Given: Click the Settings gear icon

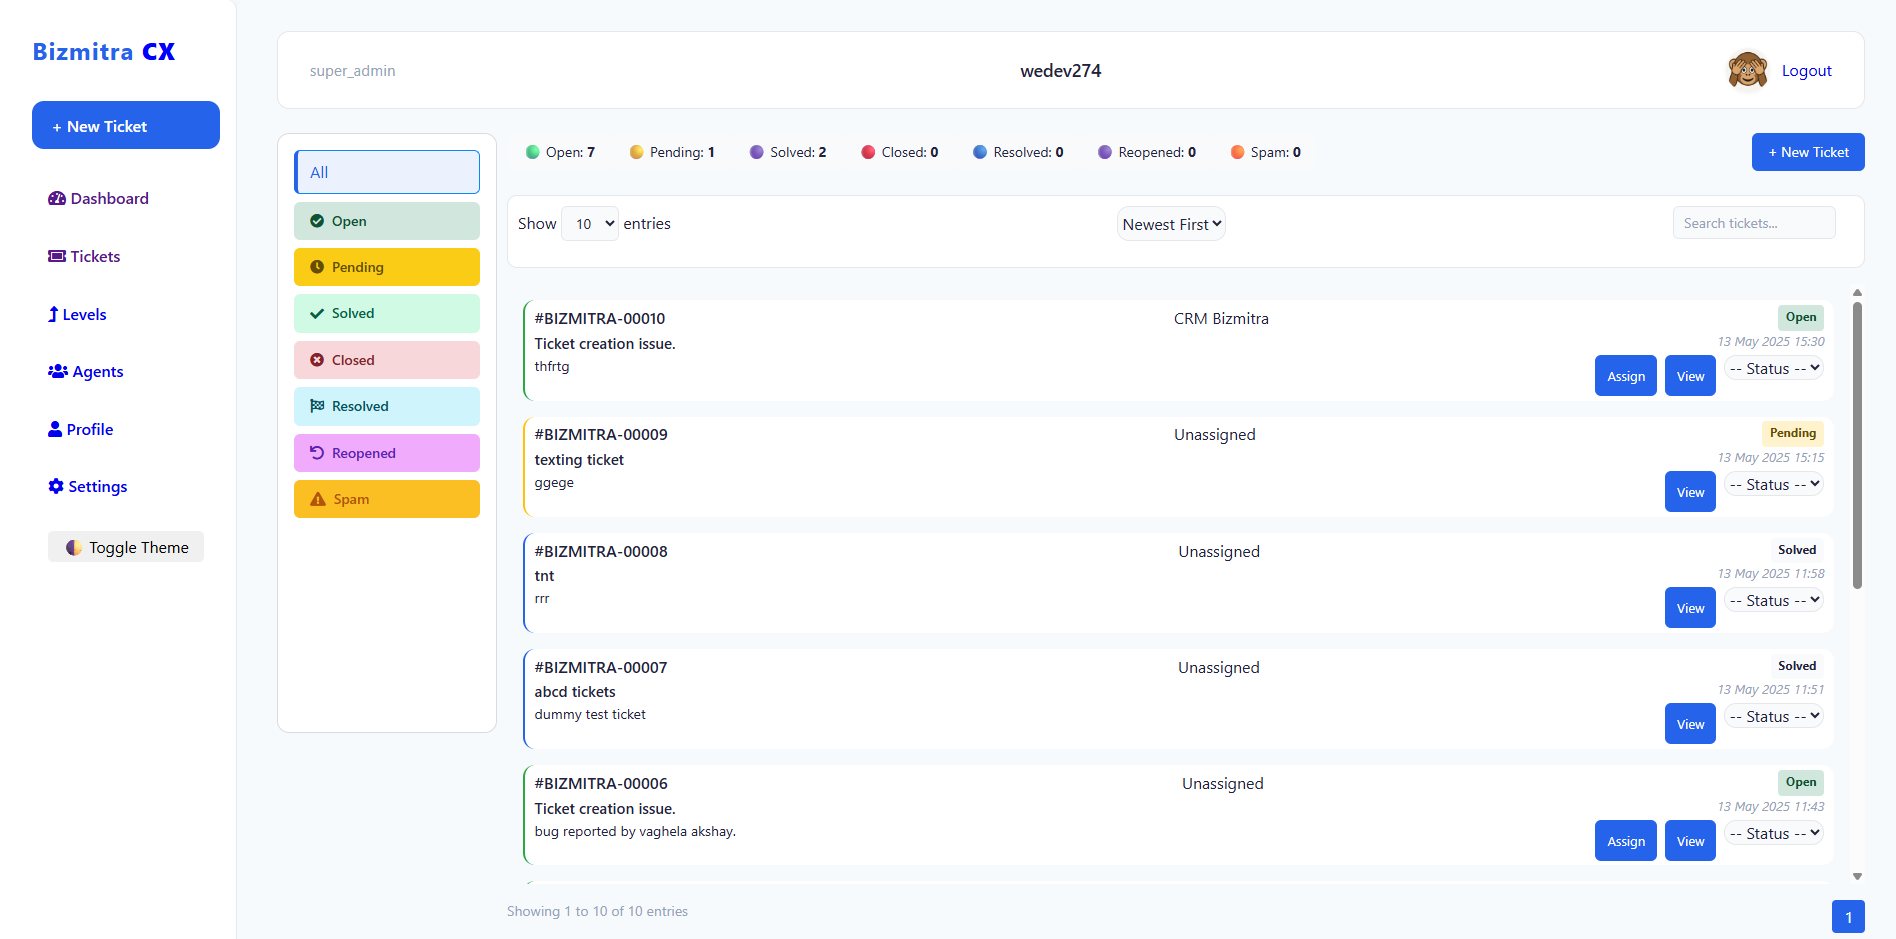Looking at the screenshot, I should pyautogui.click(x=56, y=487).
